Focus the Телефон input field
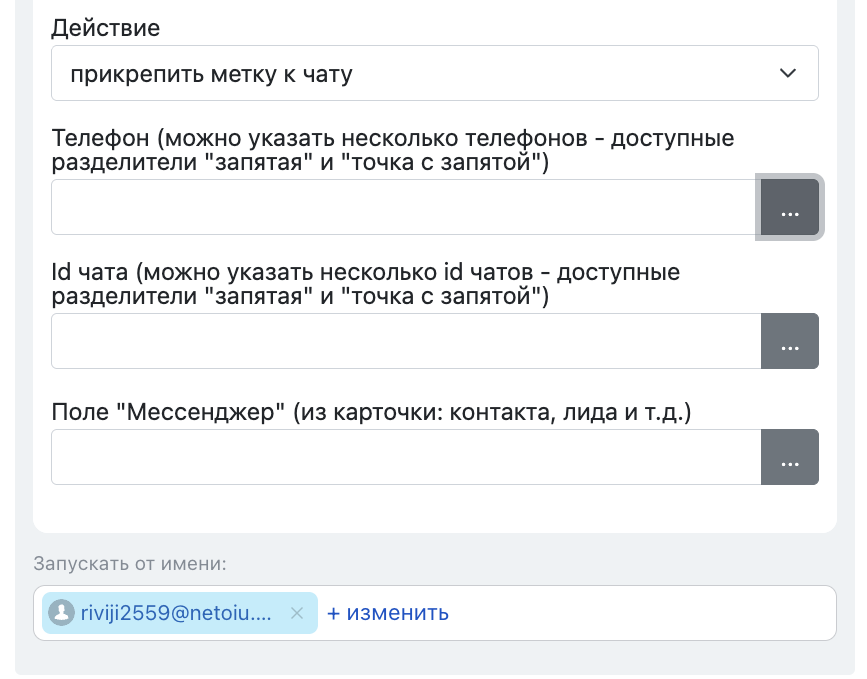Screen dimensions: 867x679 (x=405, y=208)
